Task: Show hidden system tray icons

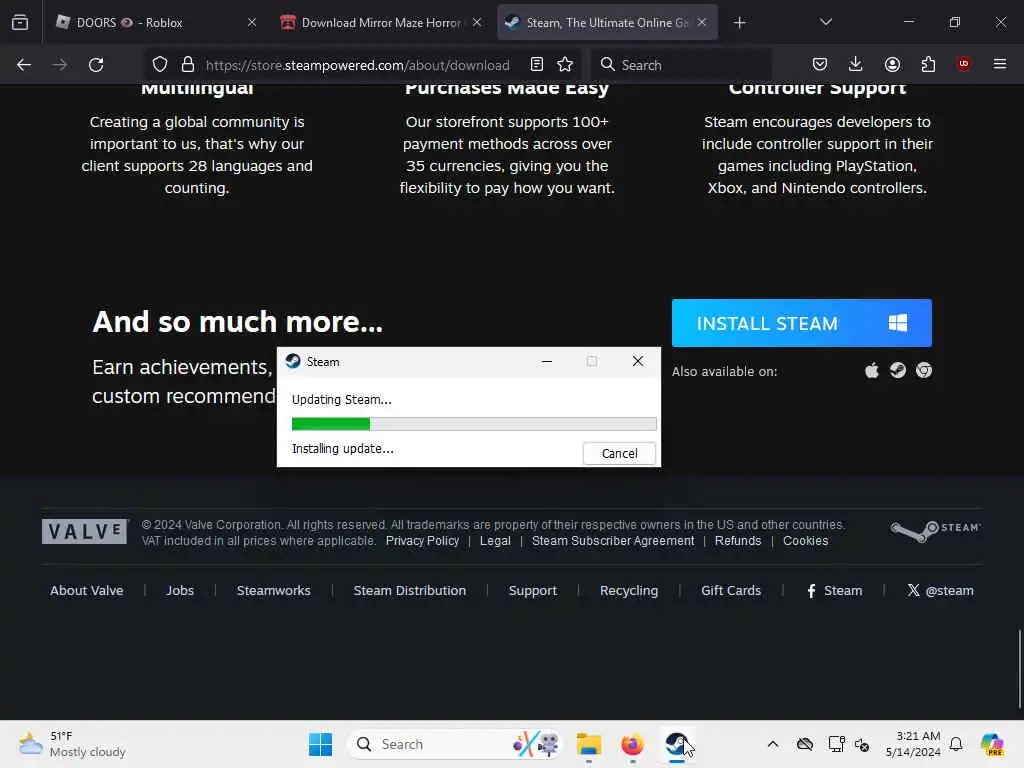Action: click(x=773, y=744)
